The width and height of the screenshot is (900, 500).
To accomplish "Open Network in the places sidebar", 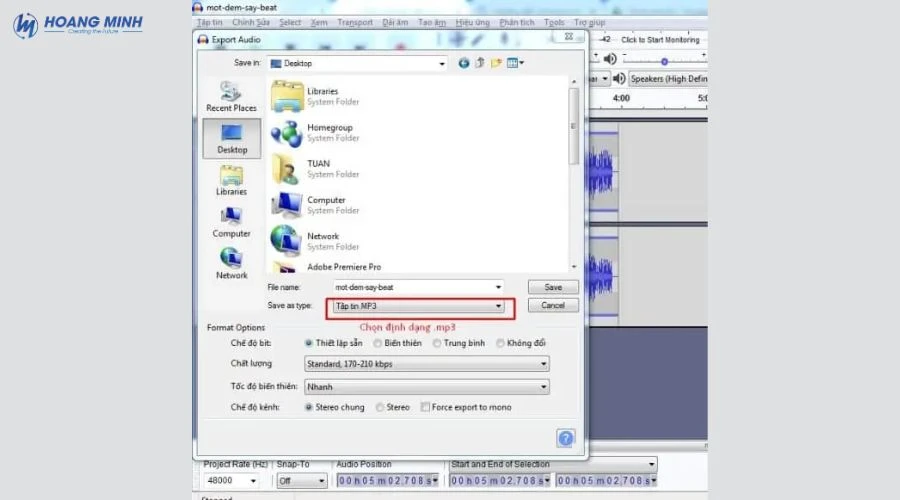I will pyautogui.click(x=231, y=264).
